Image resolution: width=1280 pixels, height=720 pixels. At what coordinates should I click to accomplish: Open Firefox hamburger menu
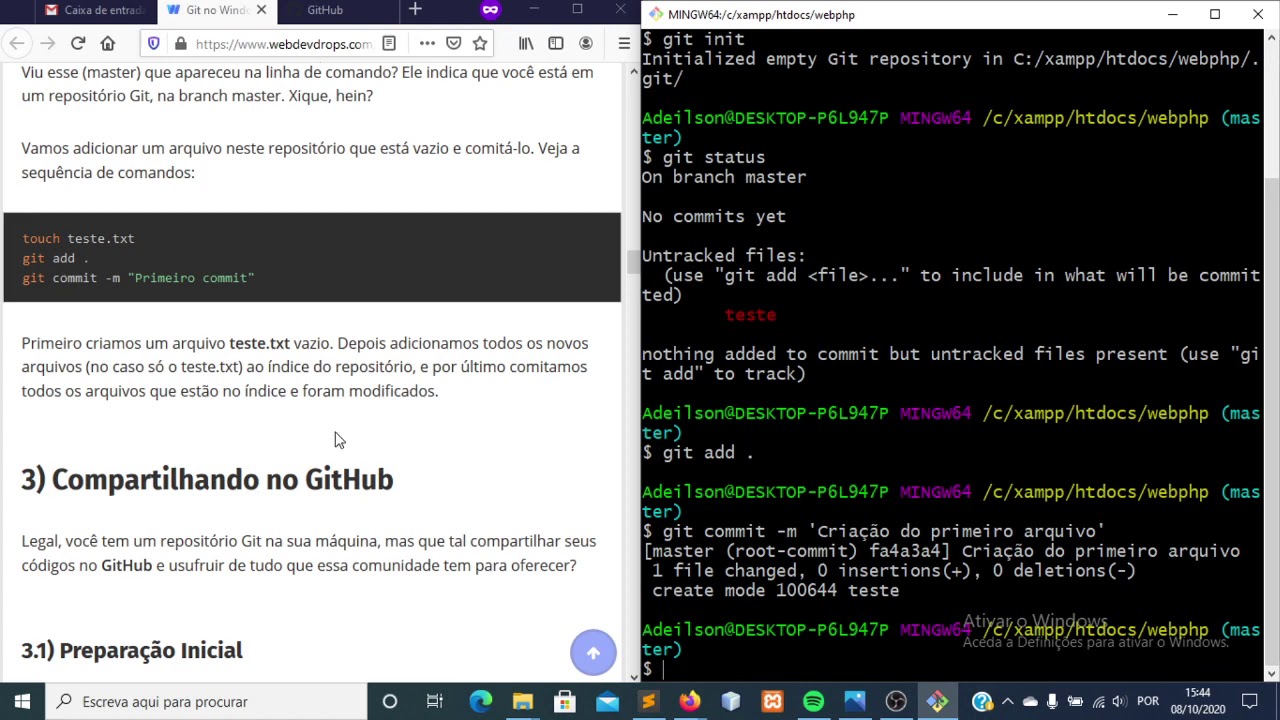click(624, 43)
